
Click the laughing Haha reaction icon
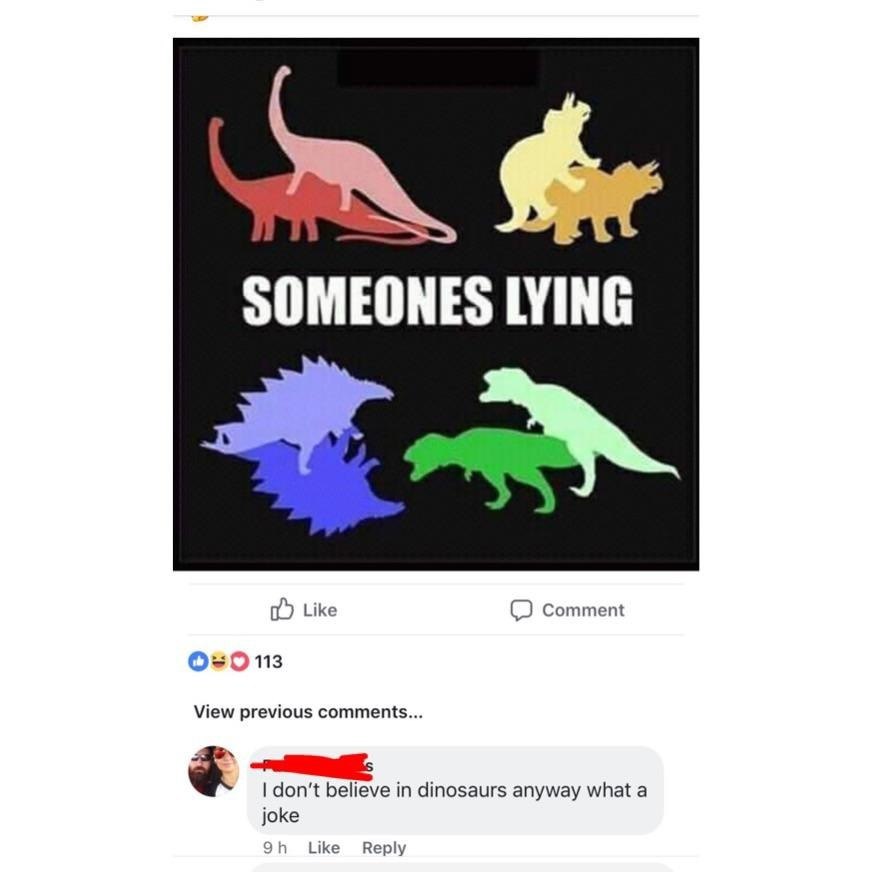pos(219,661)
